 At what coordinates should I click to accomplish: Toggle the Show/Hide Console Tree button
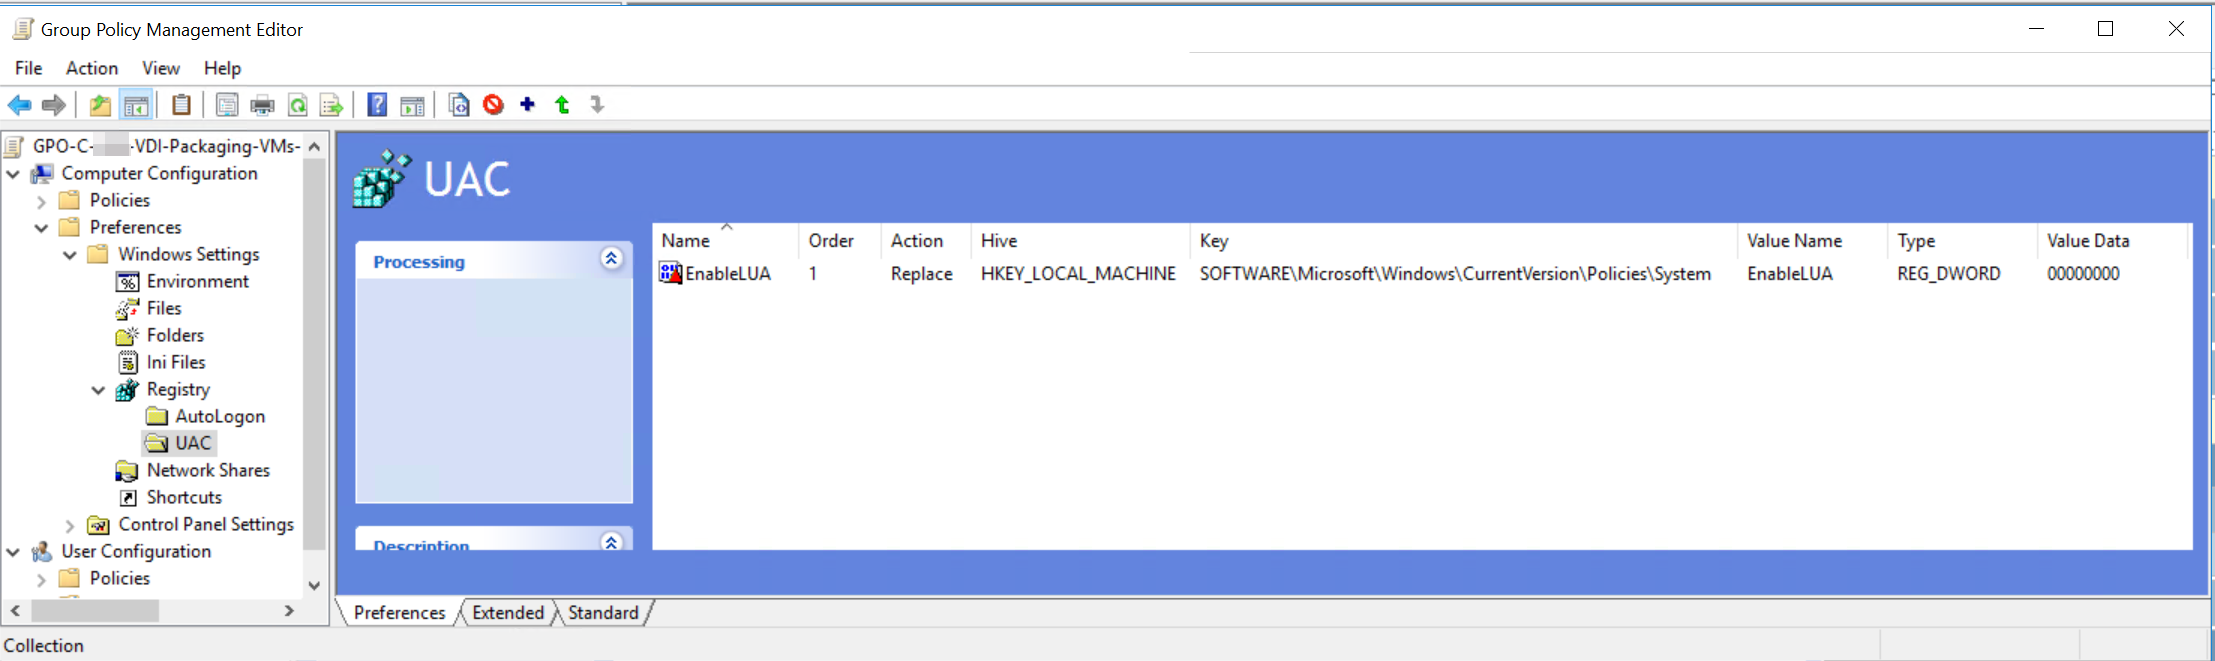tap(136, 105)
